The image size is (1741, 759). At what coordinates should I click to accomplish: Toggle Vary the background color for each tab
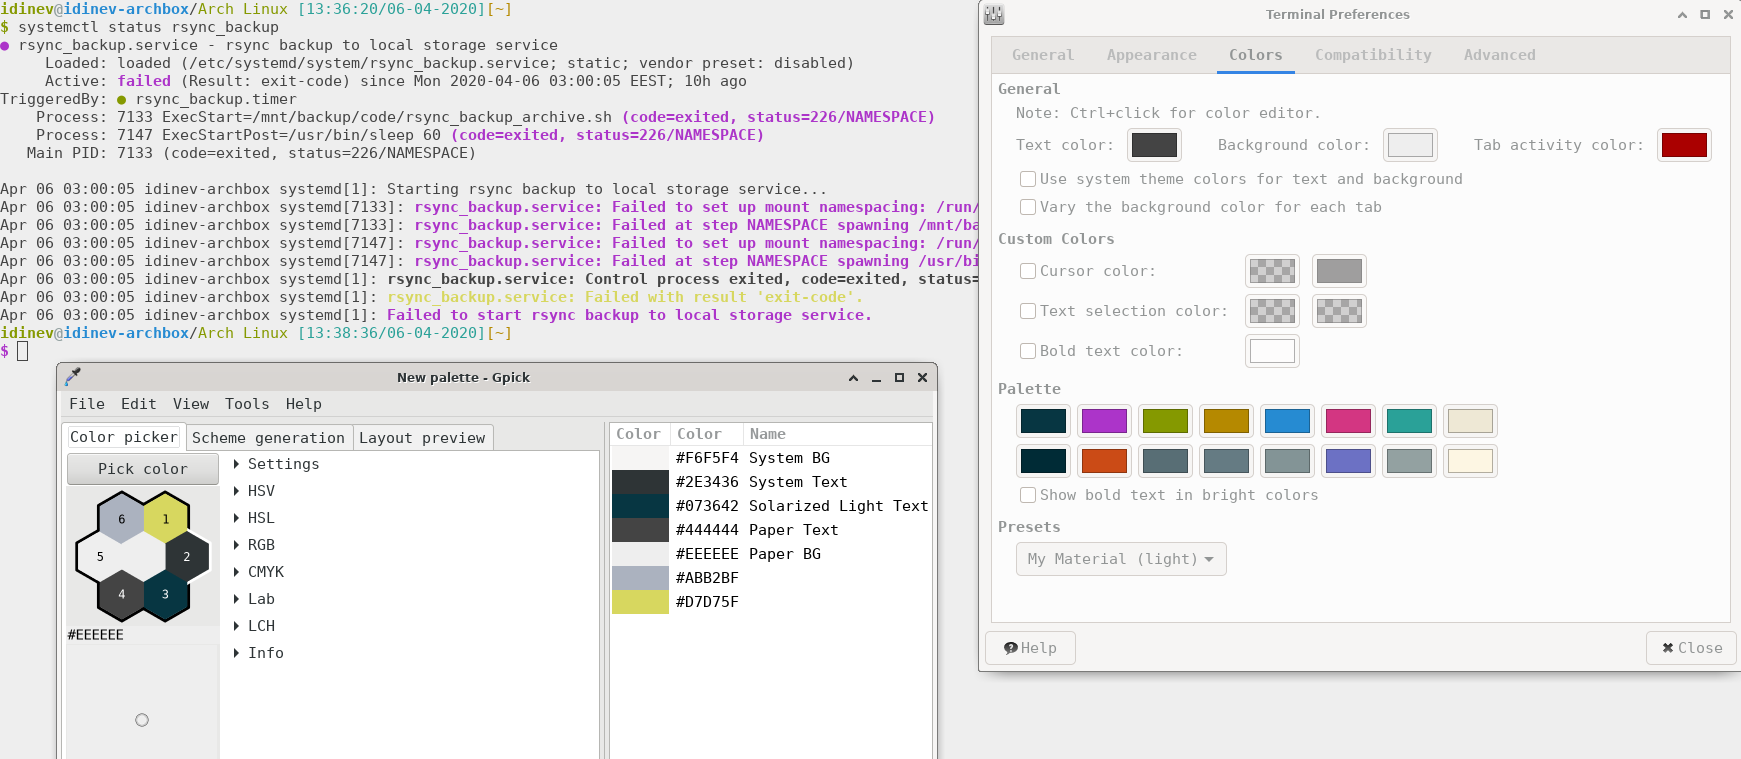(1028, 207)
